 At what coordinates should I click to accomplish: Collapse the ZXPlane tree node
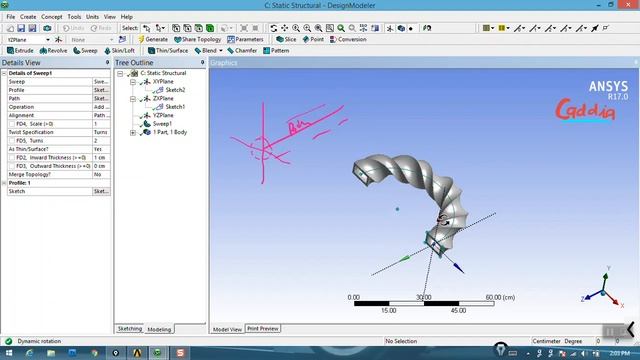[133, 99]
